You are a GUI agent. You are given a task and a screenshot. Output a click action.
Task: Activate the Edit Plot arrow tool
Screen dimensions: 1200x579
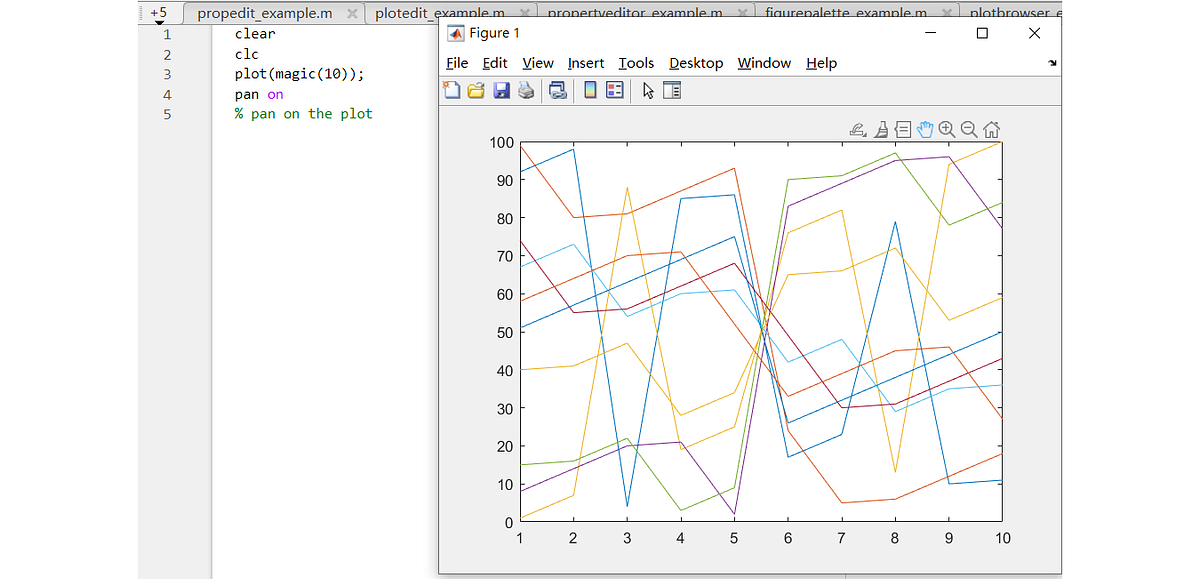(x=648, y=90)
